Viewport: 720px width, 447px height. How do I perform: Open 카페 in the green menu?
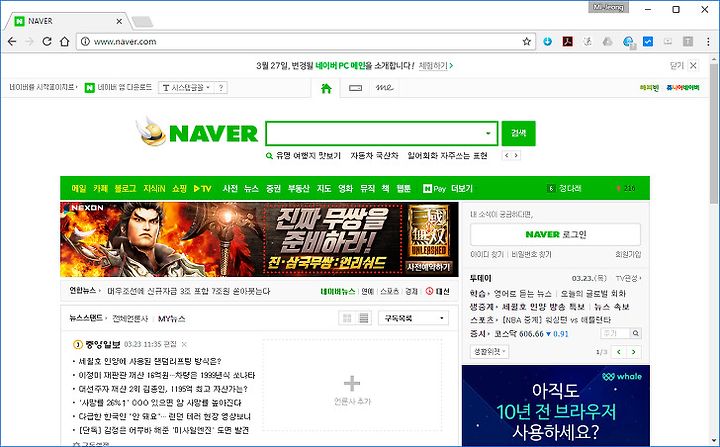click(x=100, y=188)
